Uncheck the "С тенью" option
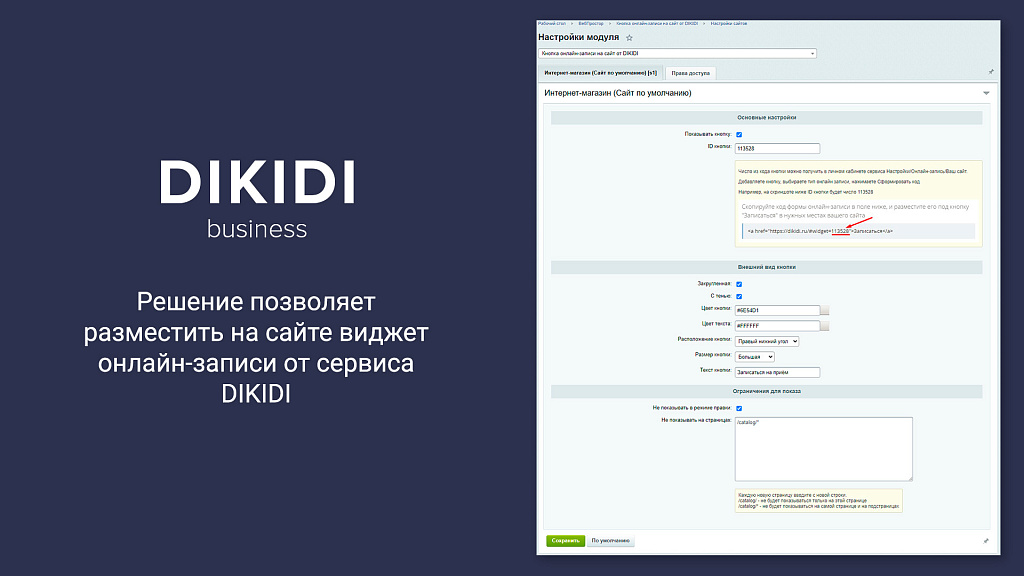The image size is (1024, 576). pos(739,295)
